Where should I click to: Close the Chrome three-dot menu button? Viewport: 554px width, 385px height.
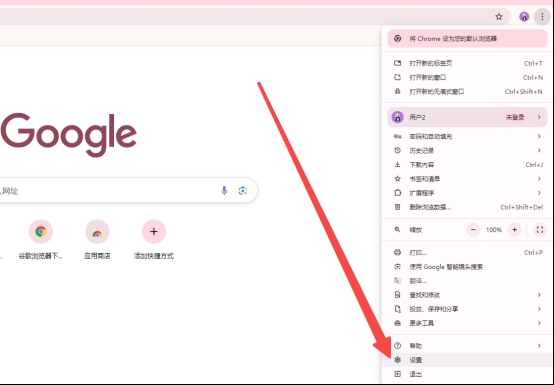pos(542,17)
